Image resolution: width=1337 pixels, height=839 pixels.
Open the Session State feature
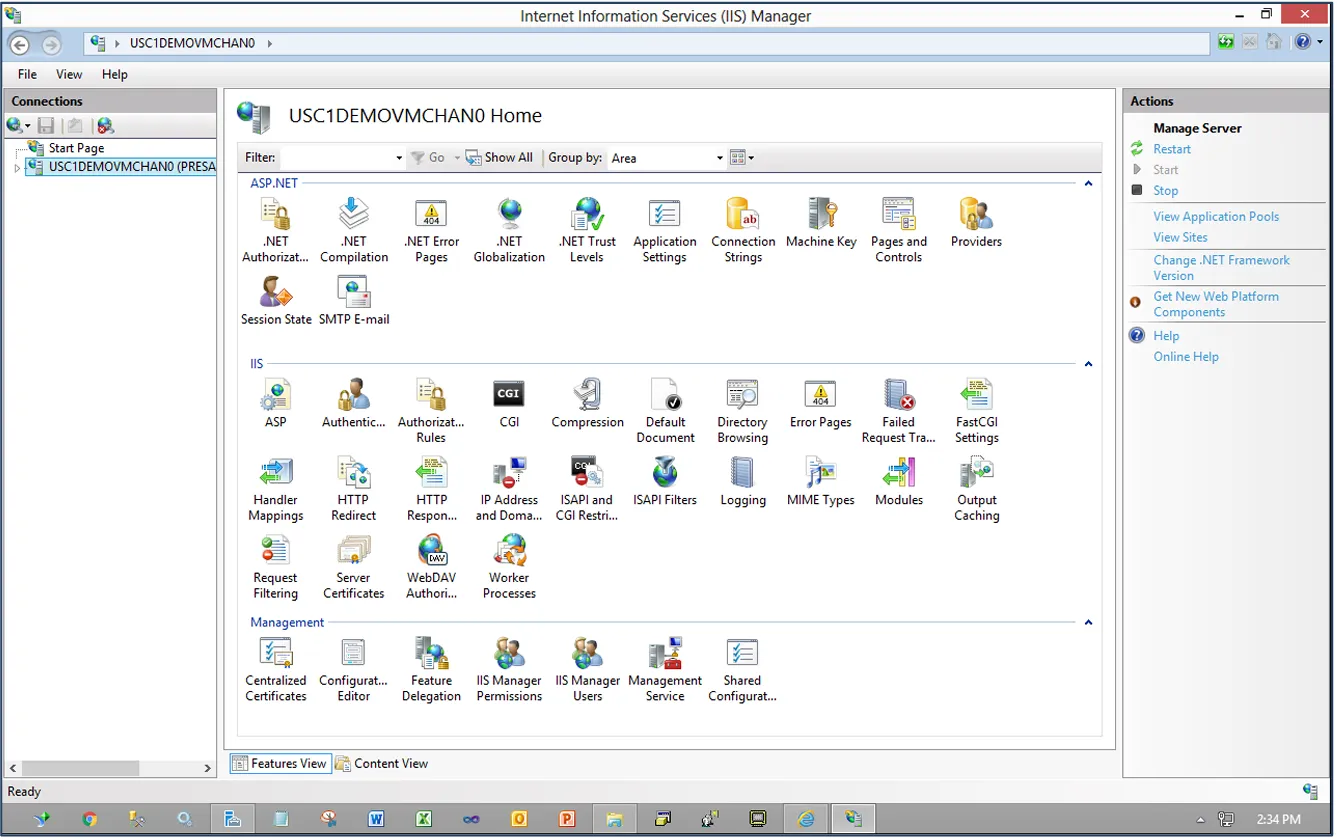point(275,298)
